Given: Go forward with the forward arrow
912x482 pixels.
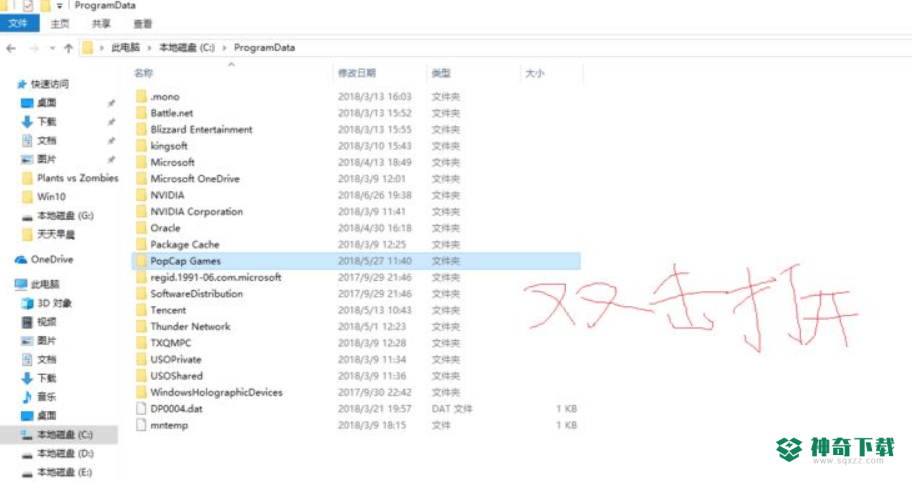Looking at the screenshot, I should (34, 48).
